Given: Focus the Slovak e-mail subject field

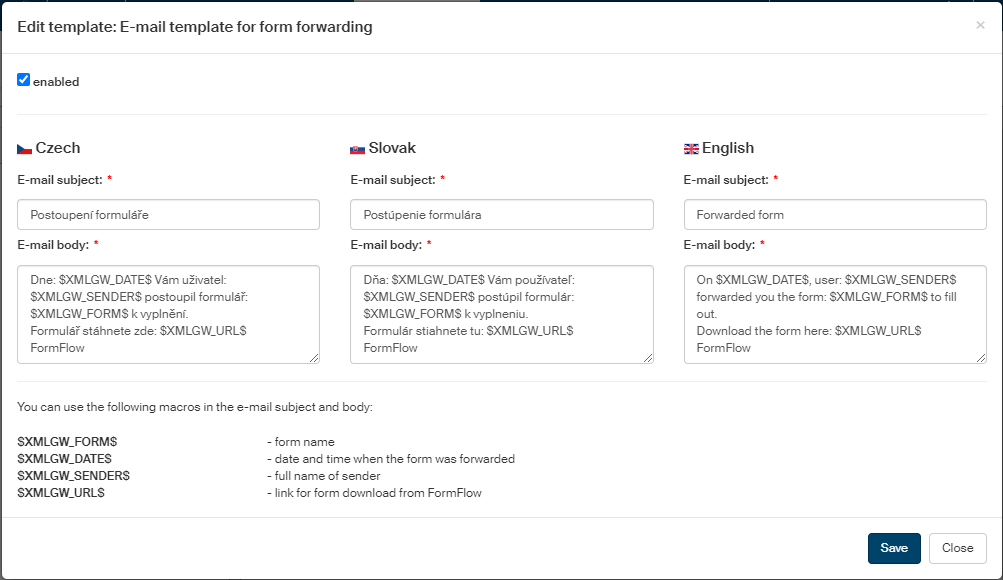Looking at the screenshot, I should 501,215.
